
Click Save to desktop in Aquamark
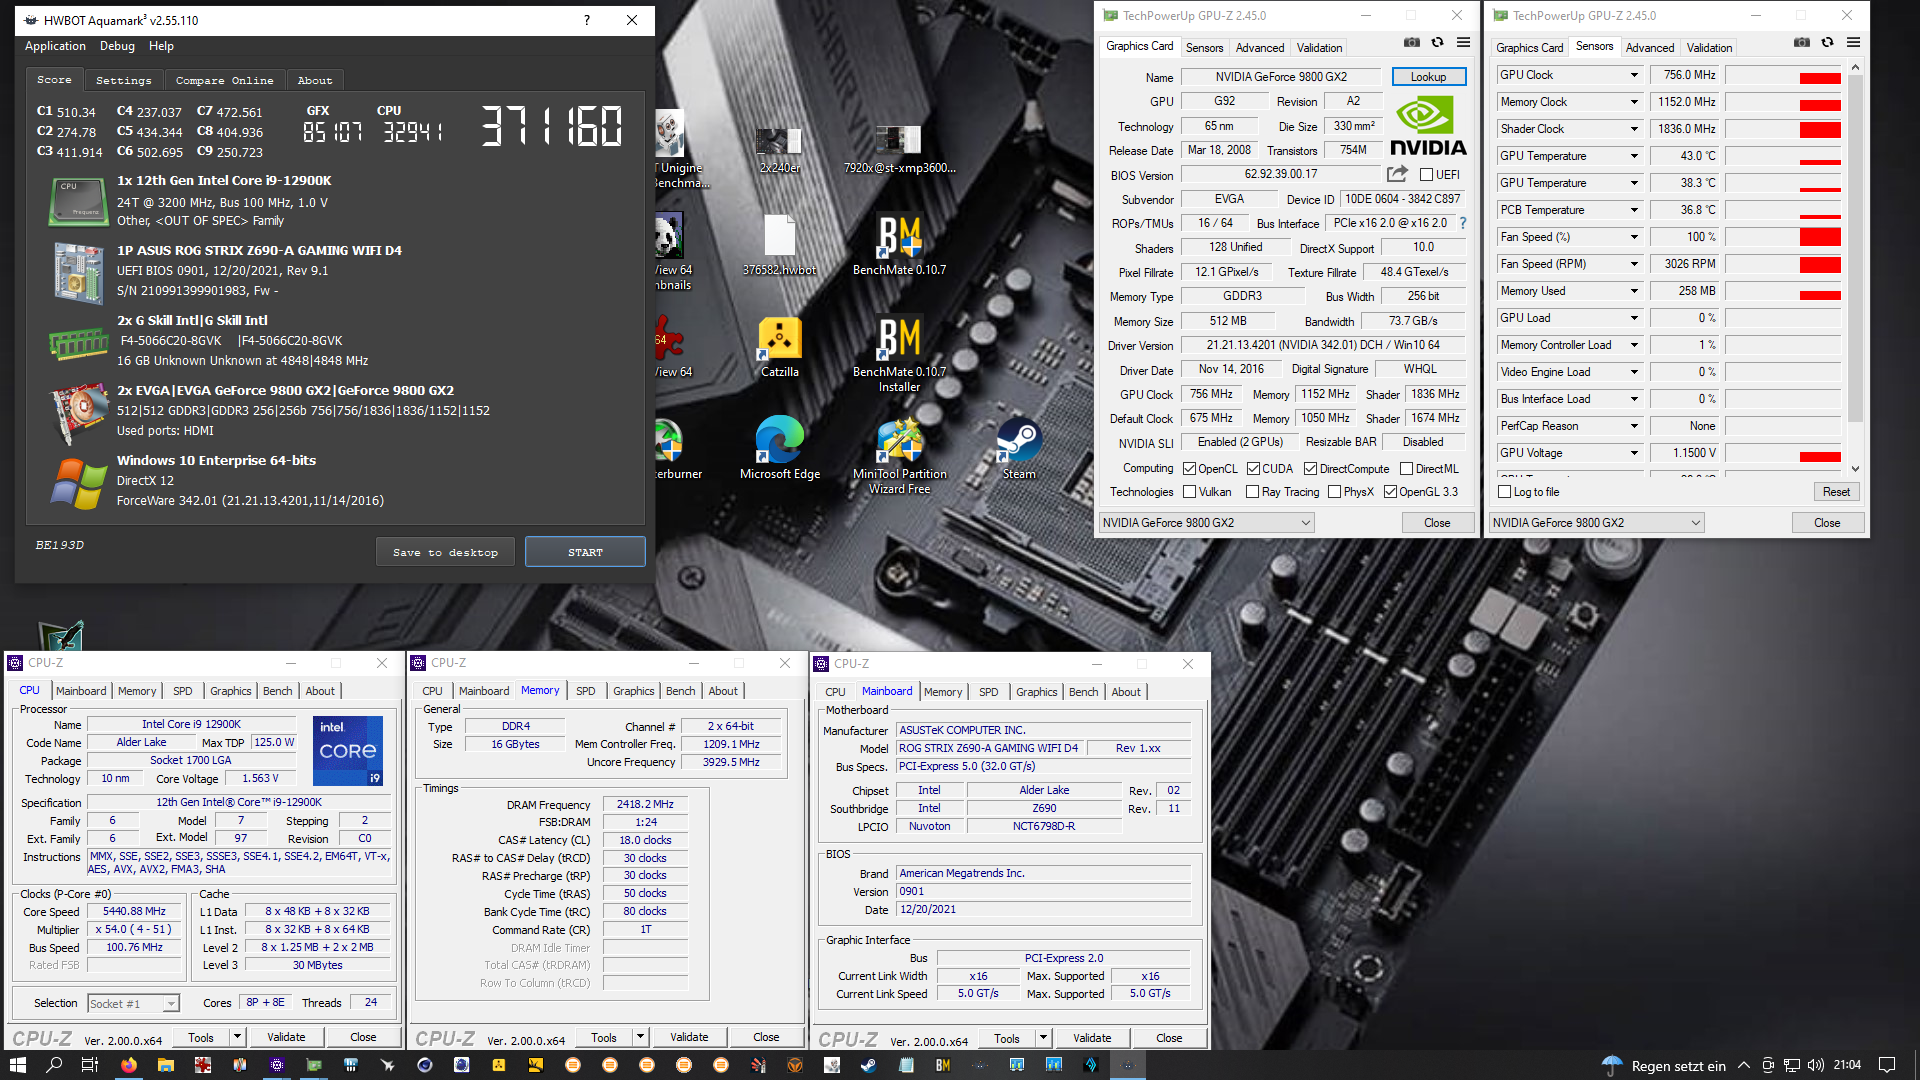click(x=445, y=552)
